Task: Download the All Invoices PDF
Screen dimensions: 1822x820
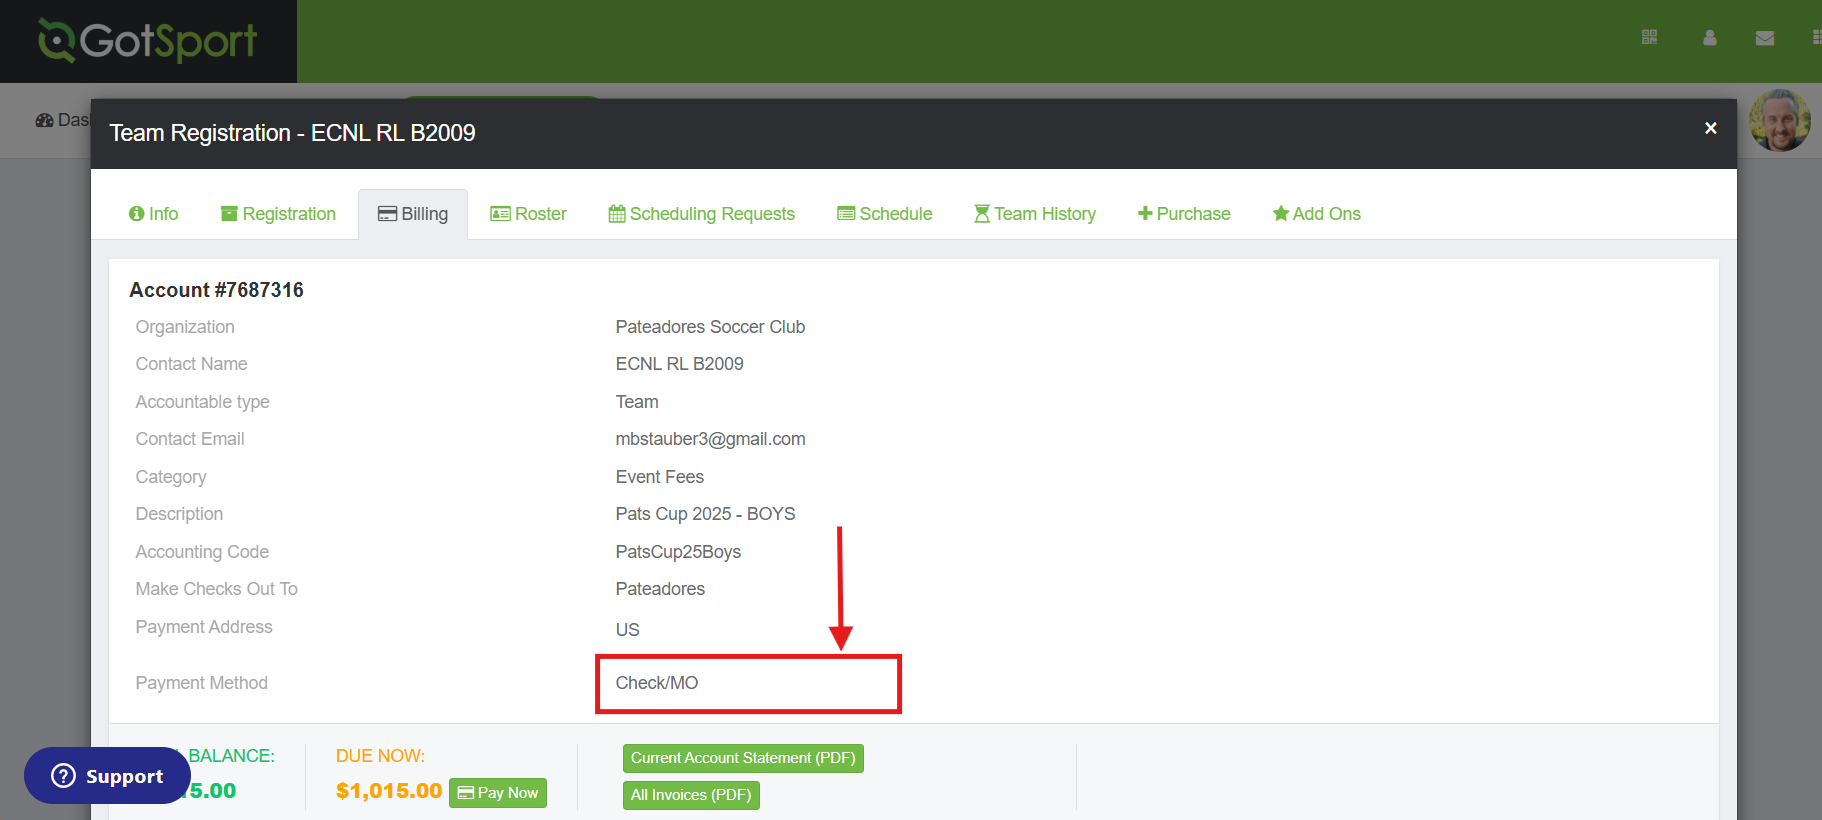Action: pyautogui.click(x=691, y=795)
